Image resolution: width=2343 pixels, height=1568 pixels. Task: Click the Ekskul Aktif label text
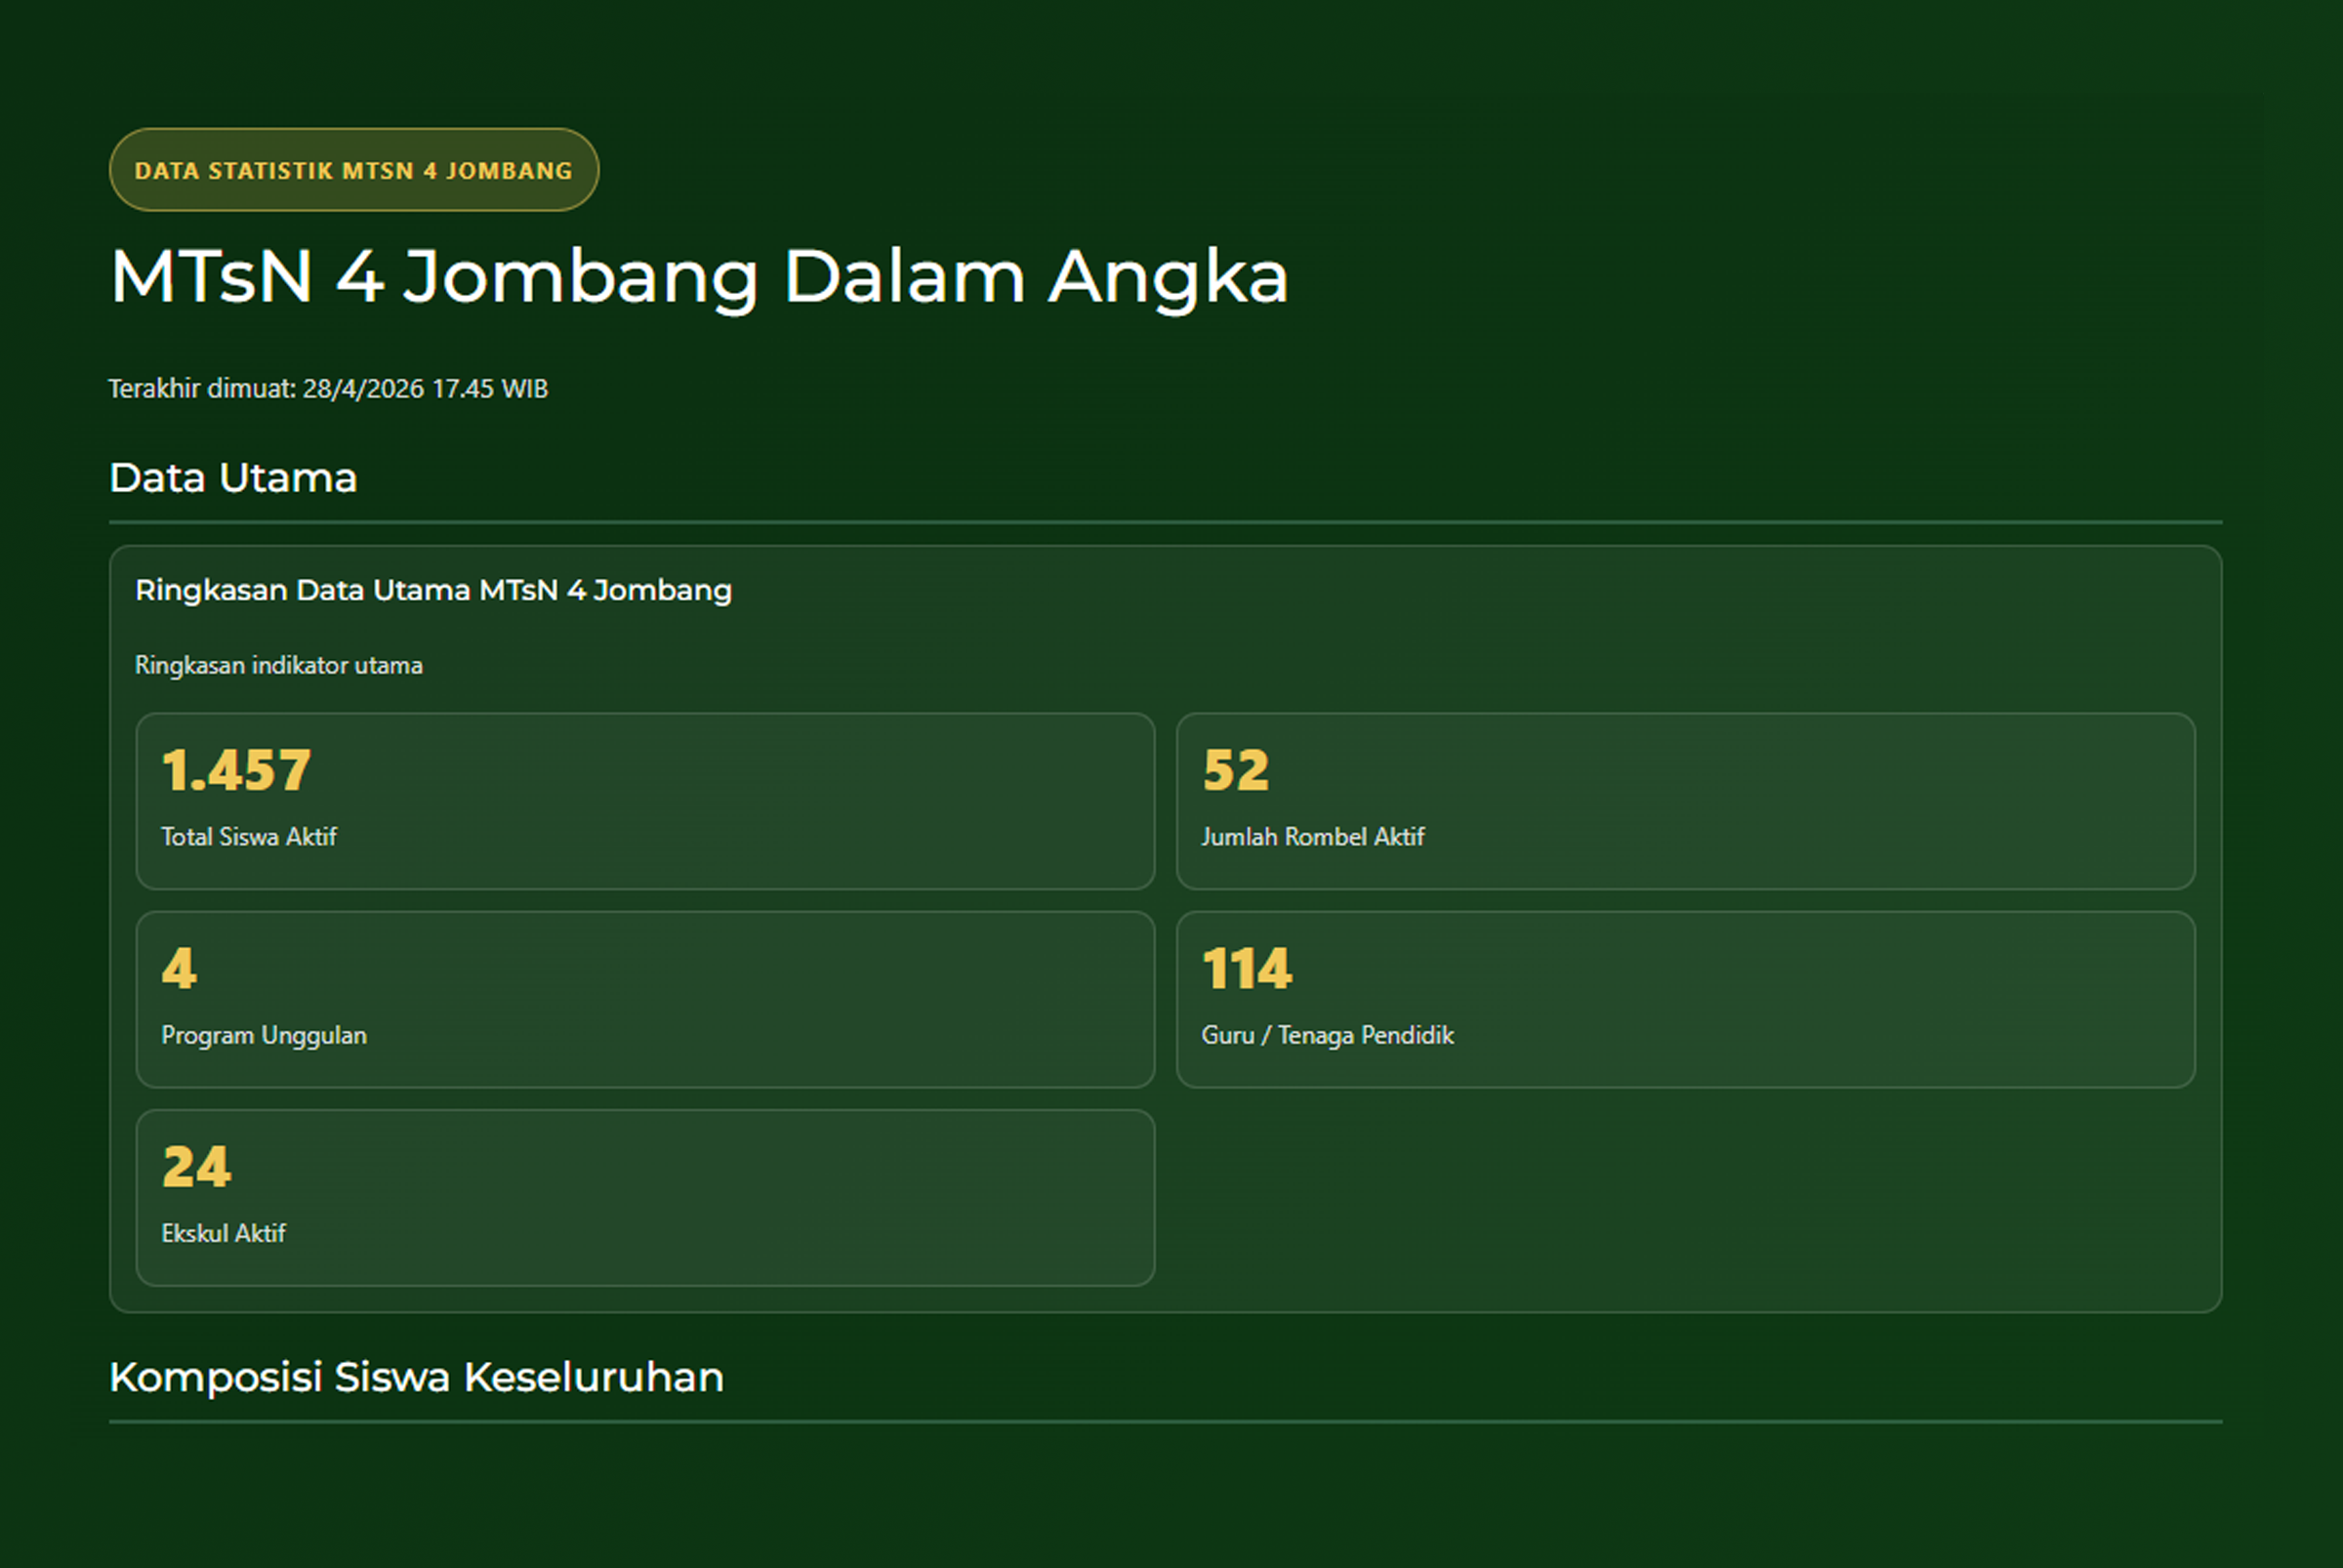pos(223,1233)
